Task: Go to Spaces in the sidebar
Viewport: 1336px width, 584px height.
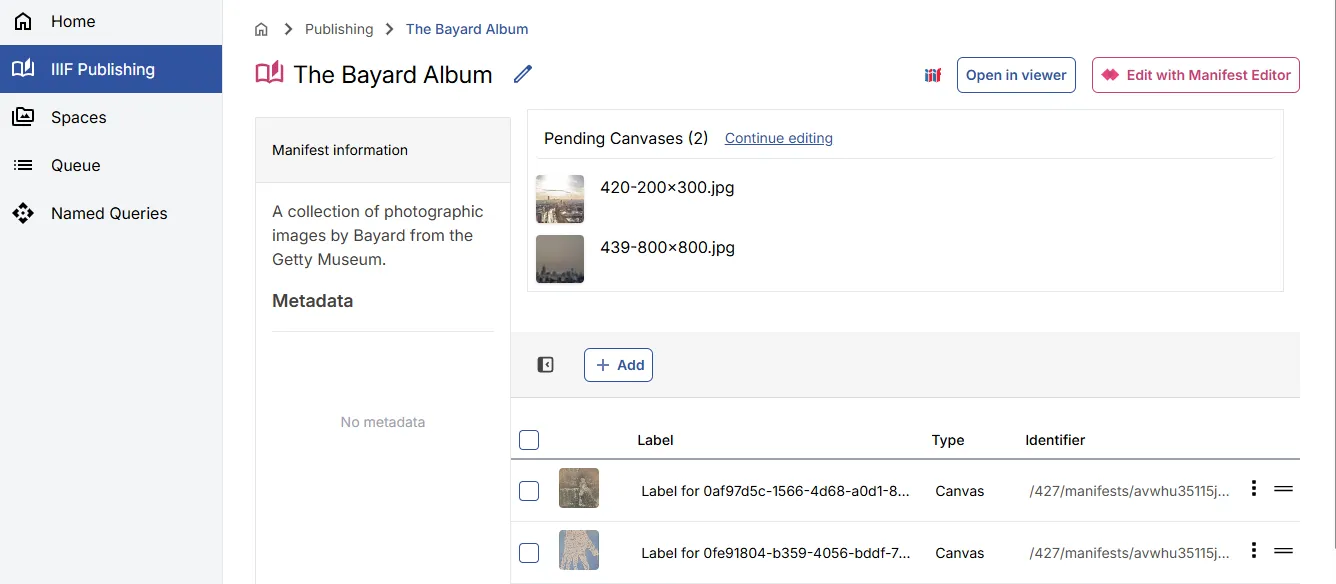Action: click(x=78, y=117)
